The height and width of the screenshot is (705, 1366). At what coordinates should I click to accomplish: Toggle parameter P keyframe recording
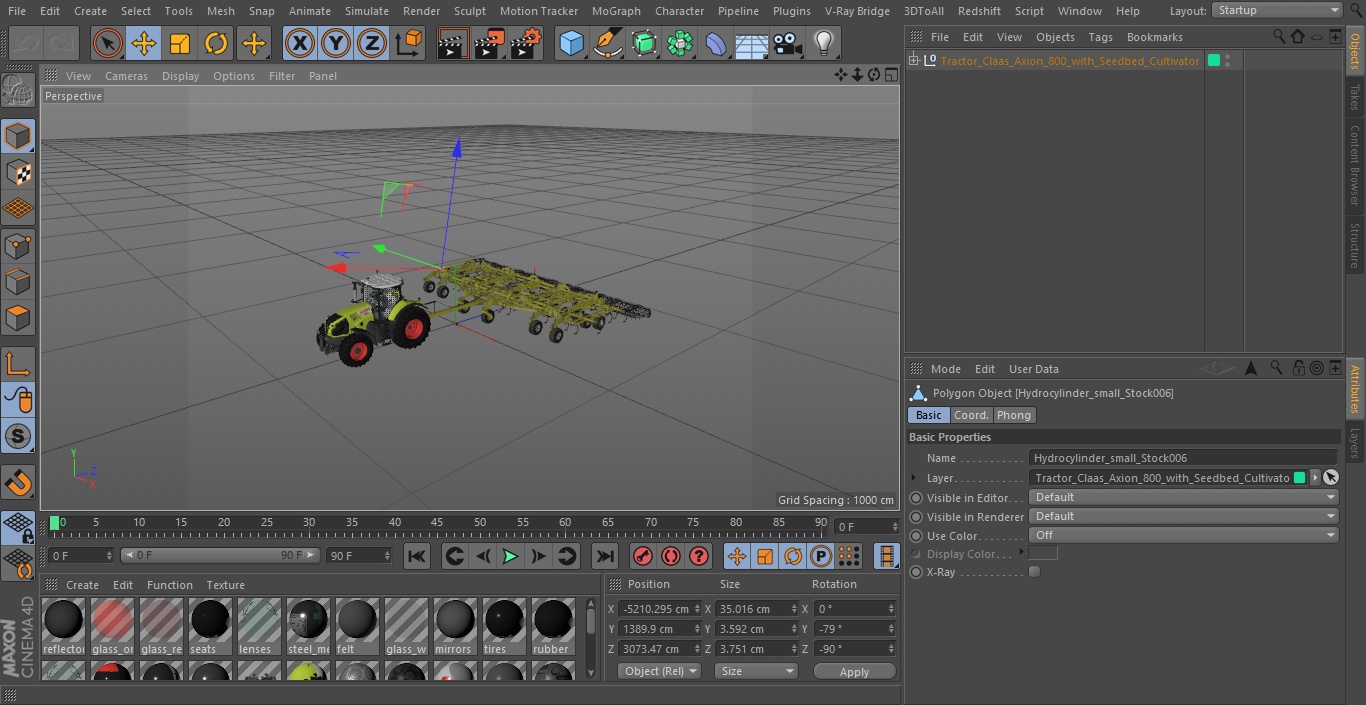click(x=821, y=556)
